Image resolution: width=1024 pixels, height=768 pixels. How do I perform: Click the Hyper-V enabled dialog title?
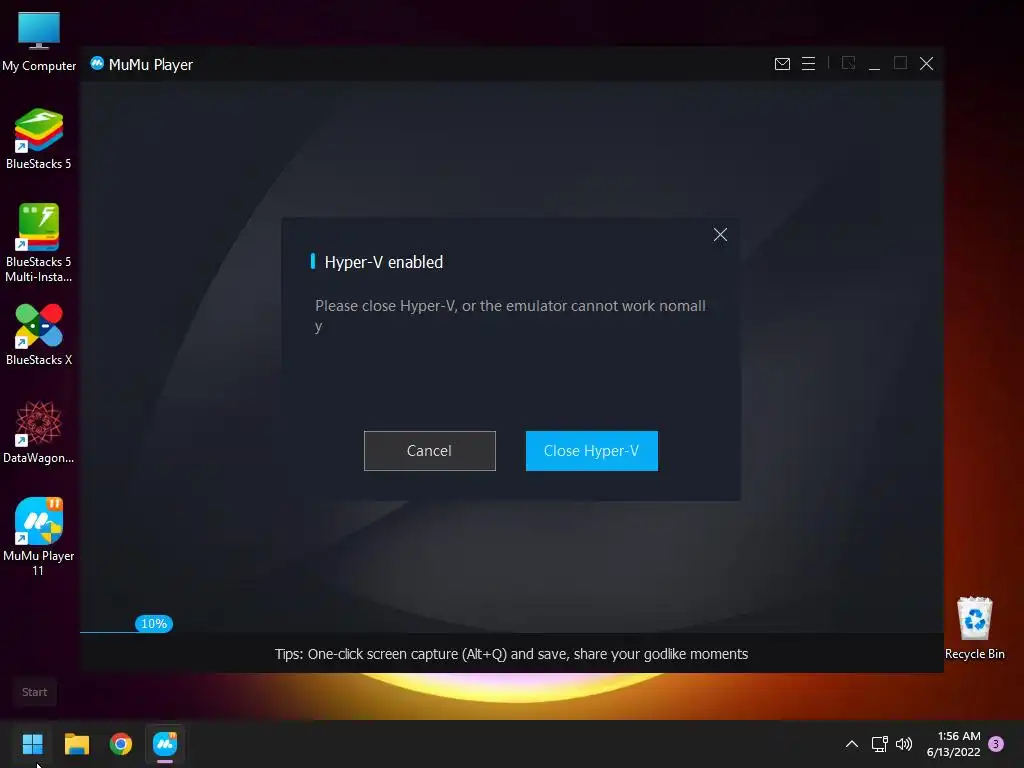[384, 262]
